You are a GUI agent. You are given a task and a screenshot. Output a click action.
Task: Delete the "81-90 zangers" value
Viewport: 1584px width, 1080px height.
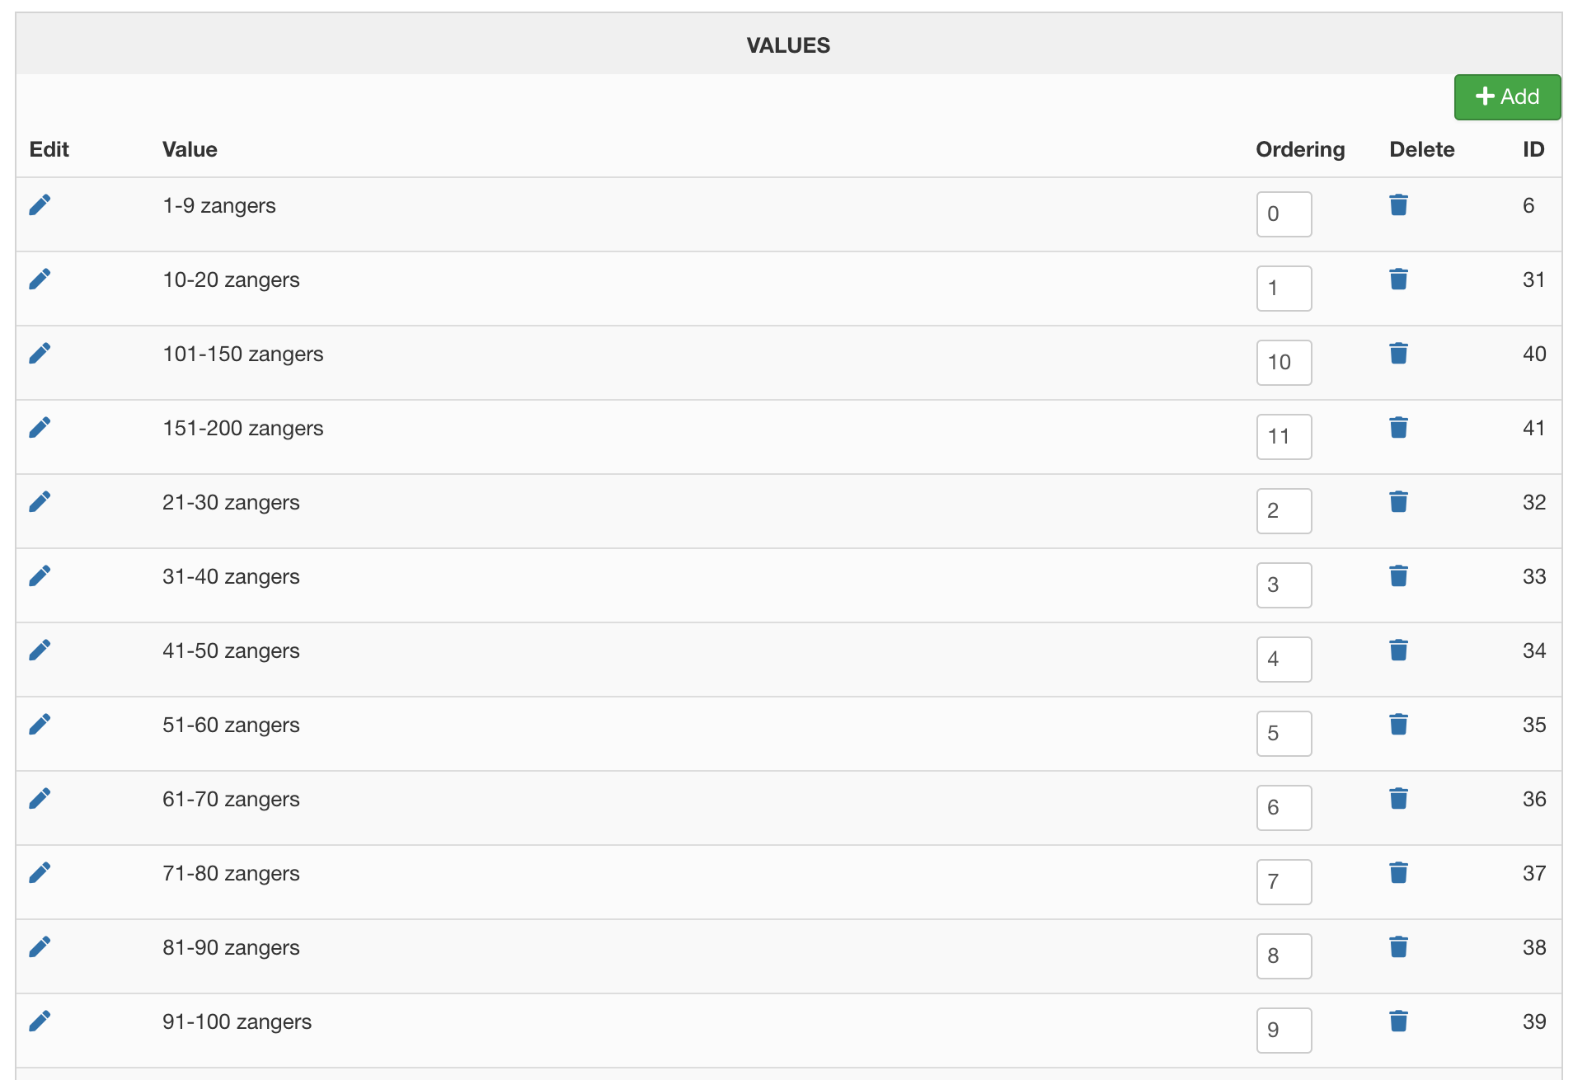(x=1398, y=947)
